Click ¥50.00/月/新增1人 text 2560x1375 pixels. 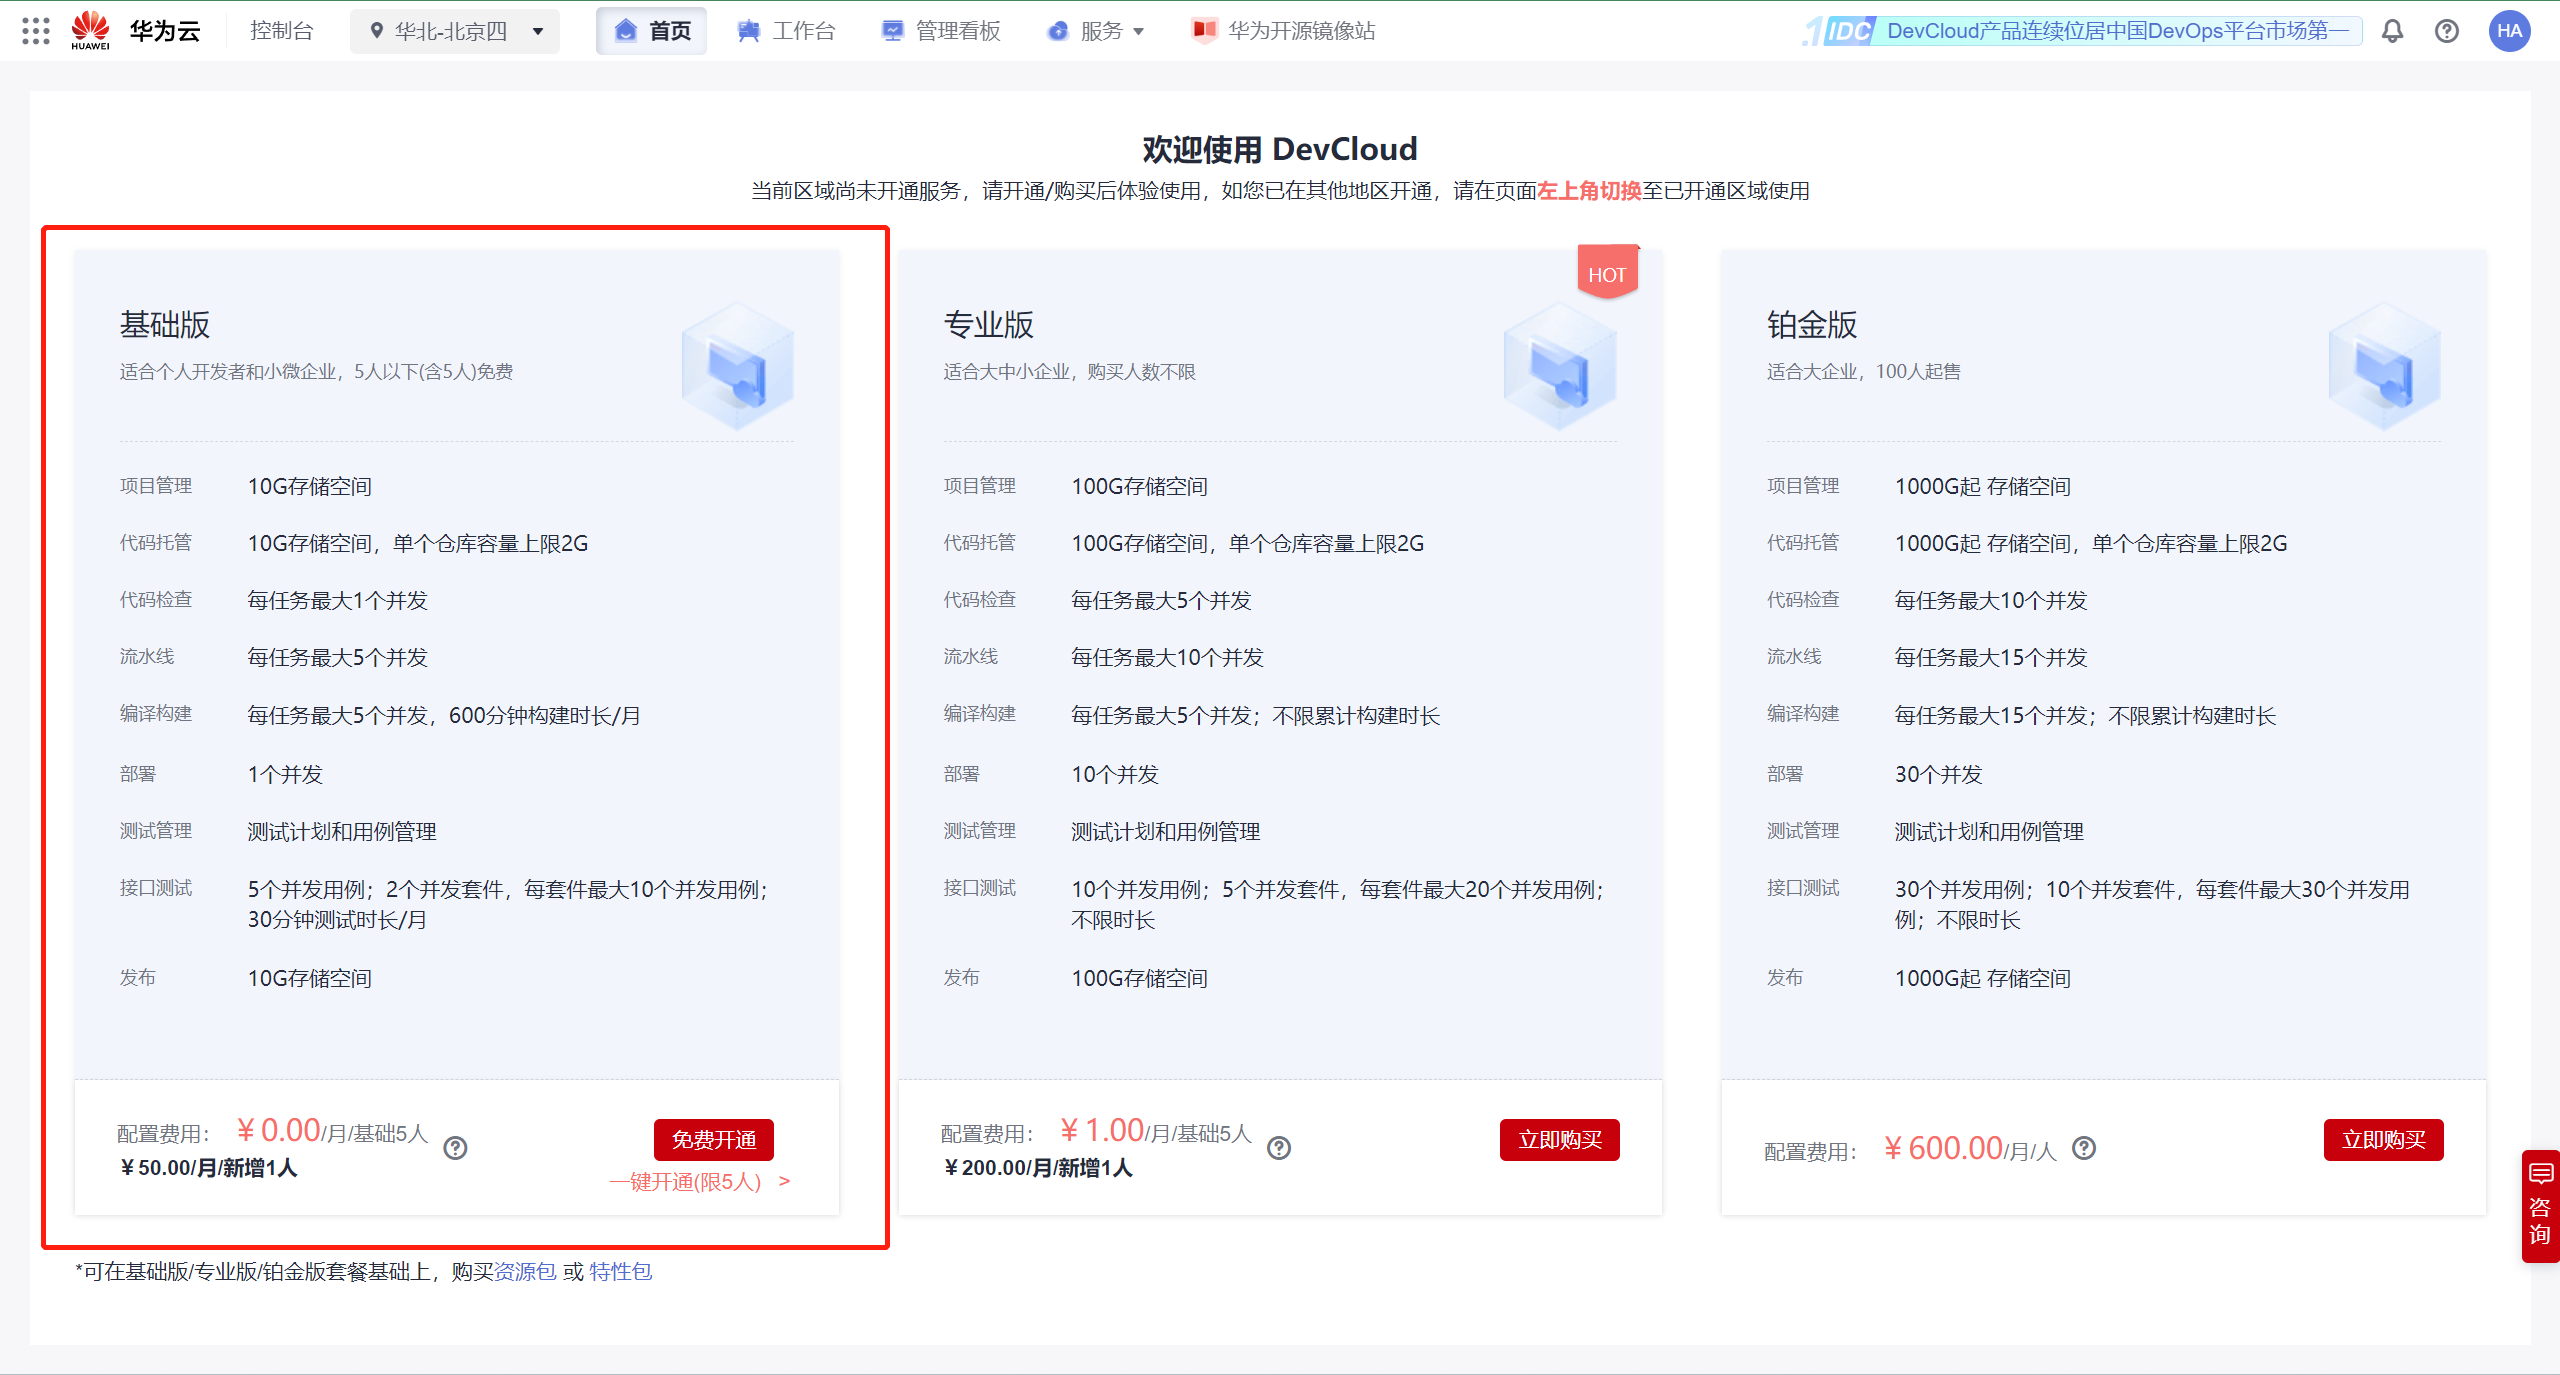click(208, 1167)
